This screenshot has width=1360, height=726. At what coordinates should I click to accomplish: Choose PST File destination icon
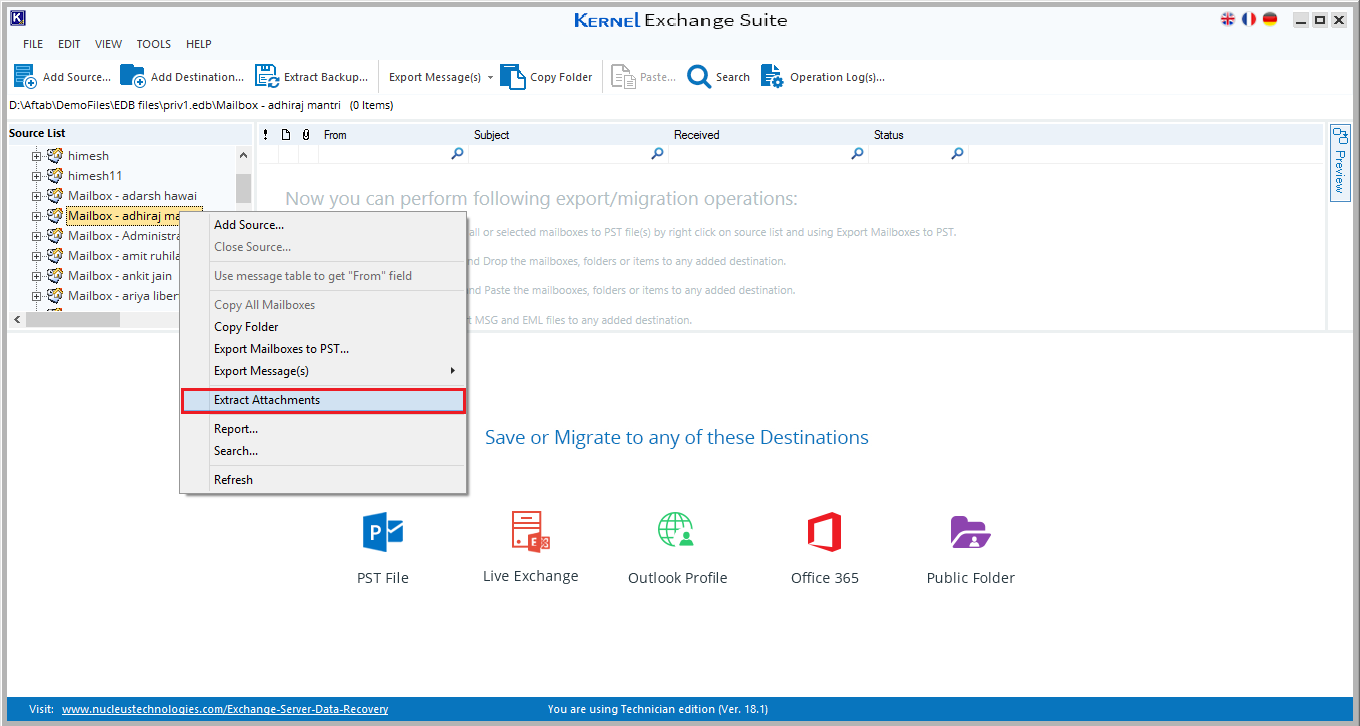[x=382, y=532]
